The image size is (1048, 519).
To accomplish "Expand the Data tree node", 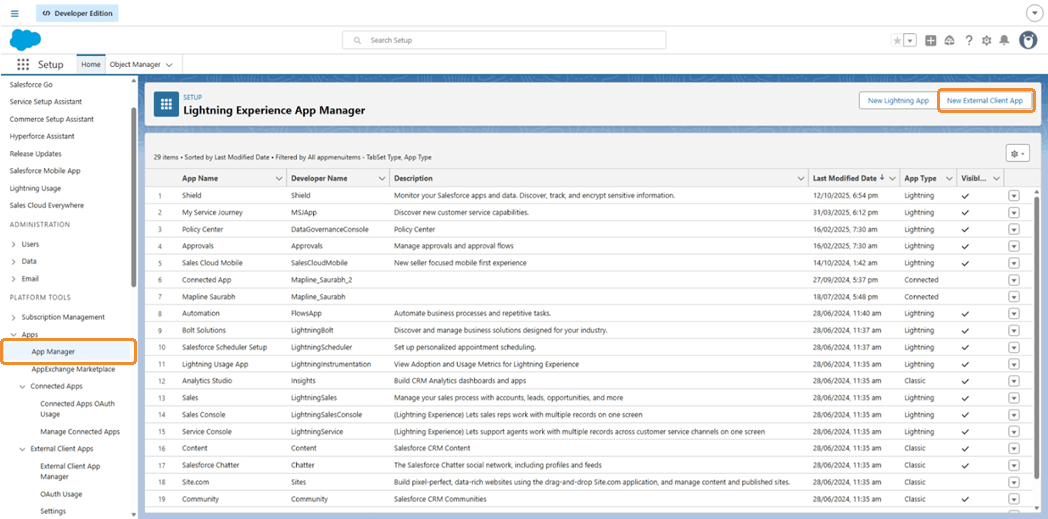I will coord(14,261).
